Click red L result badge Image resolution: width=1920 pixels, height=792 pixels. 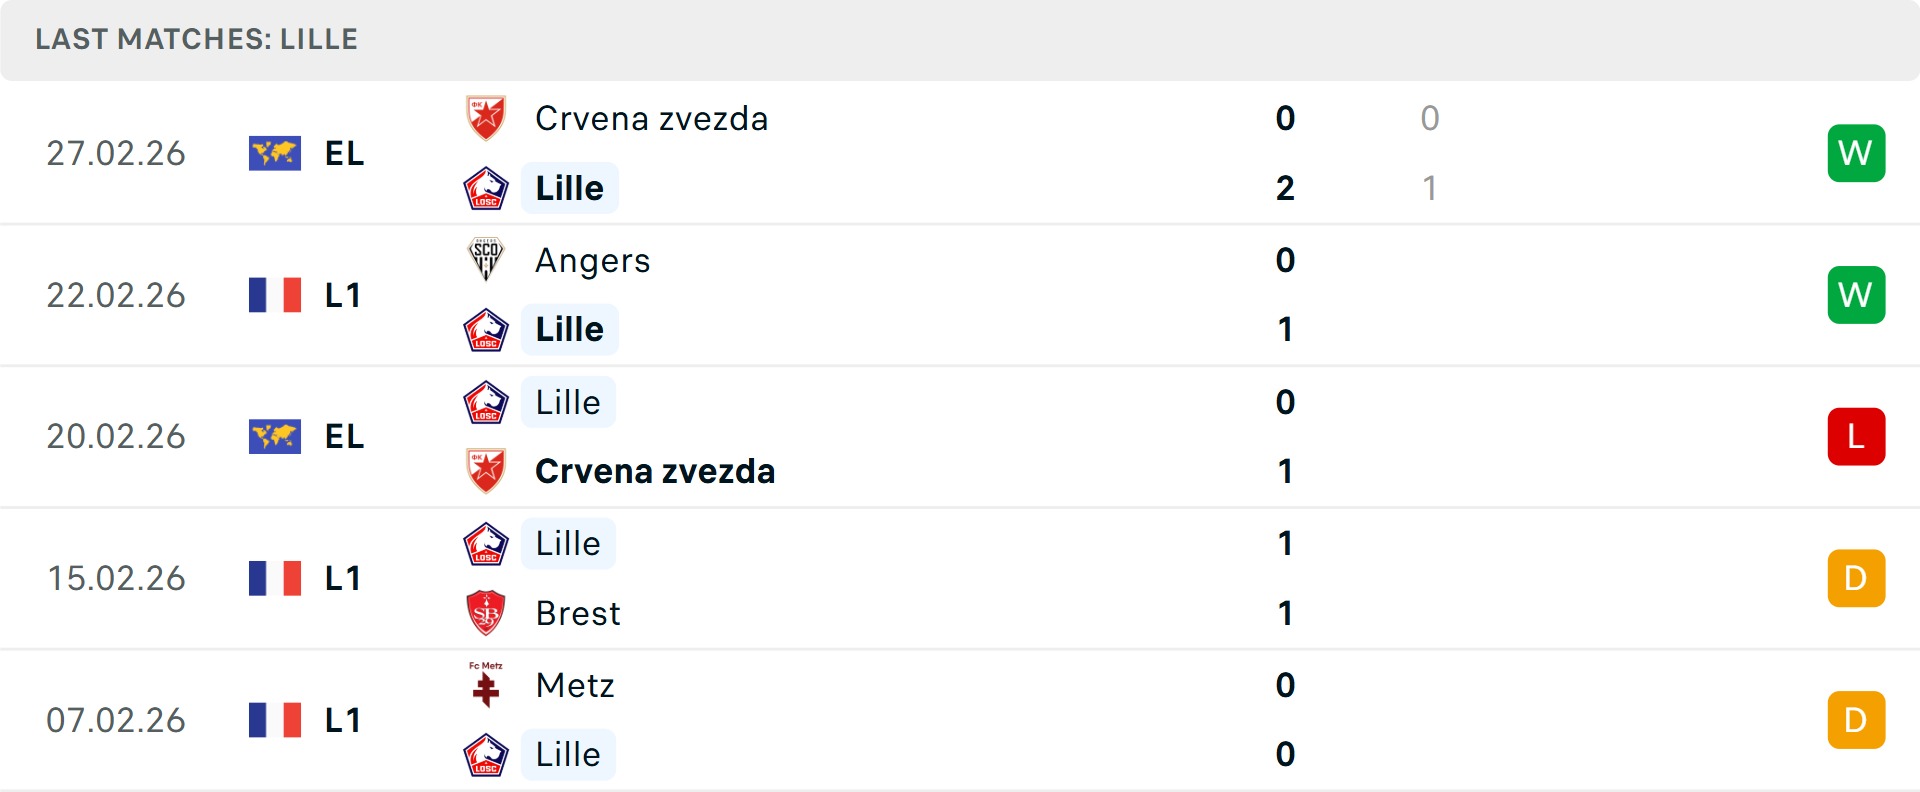[x=1856, y=436]
